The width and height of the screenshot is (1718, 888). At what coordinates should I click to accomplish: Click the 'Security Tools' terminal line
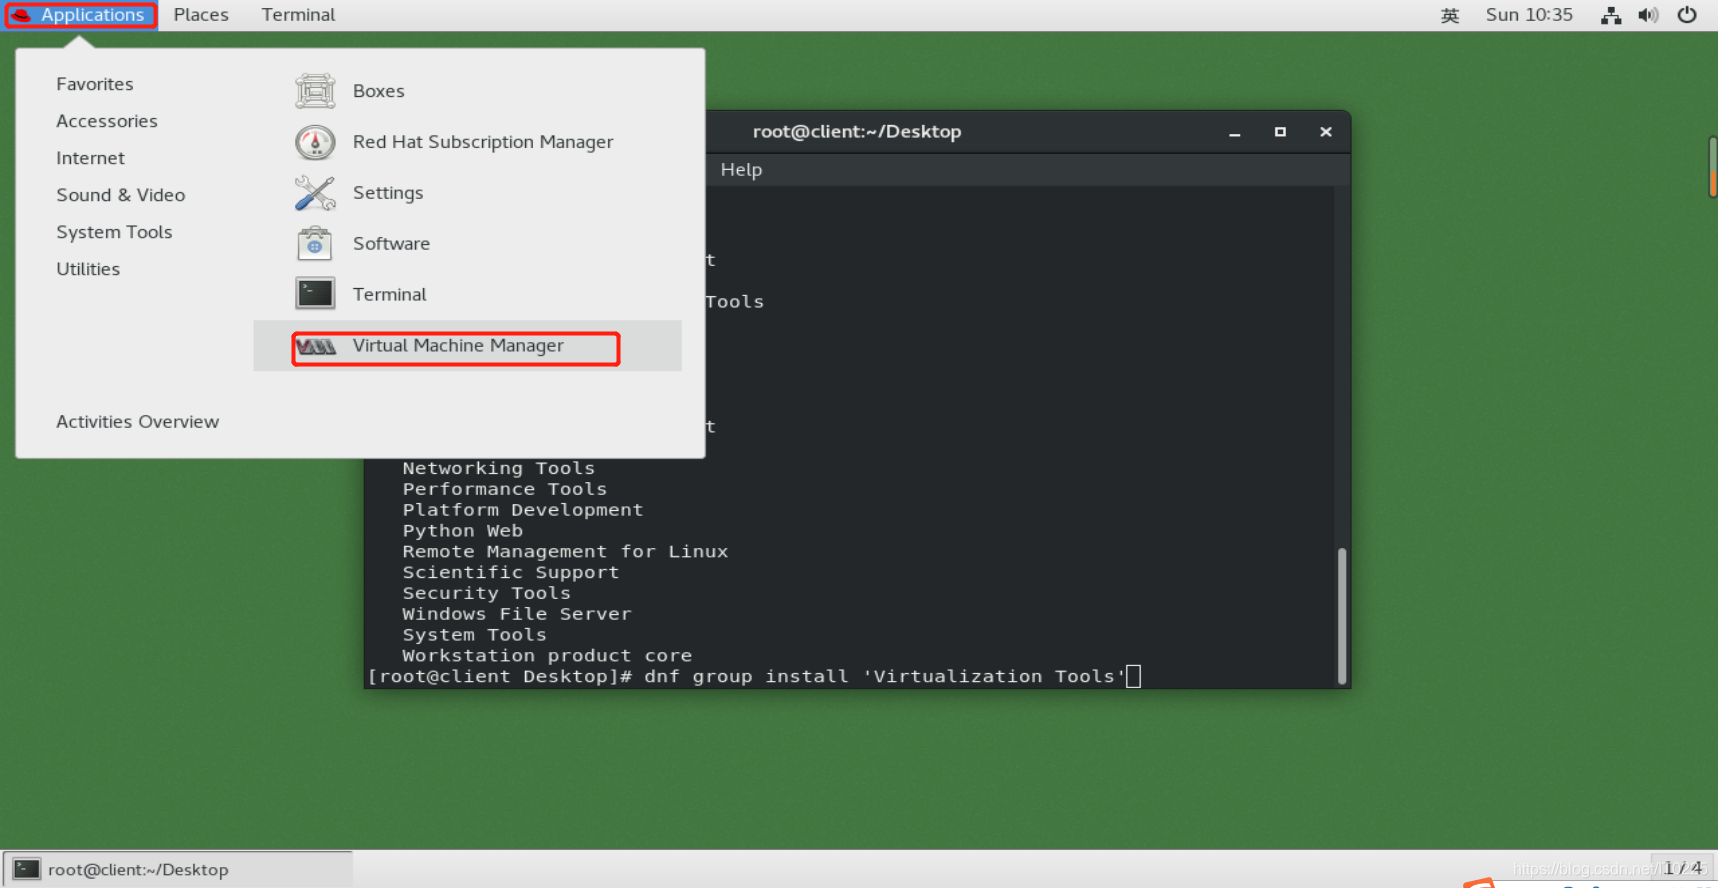[486, 594]
